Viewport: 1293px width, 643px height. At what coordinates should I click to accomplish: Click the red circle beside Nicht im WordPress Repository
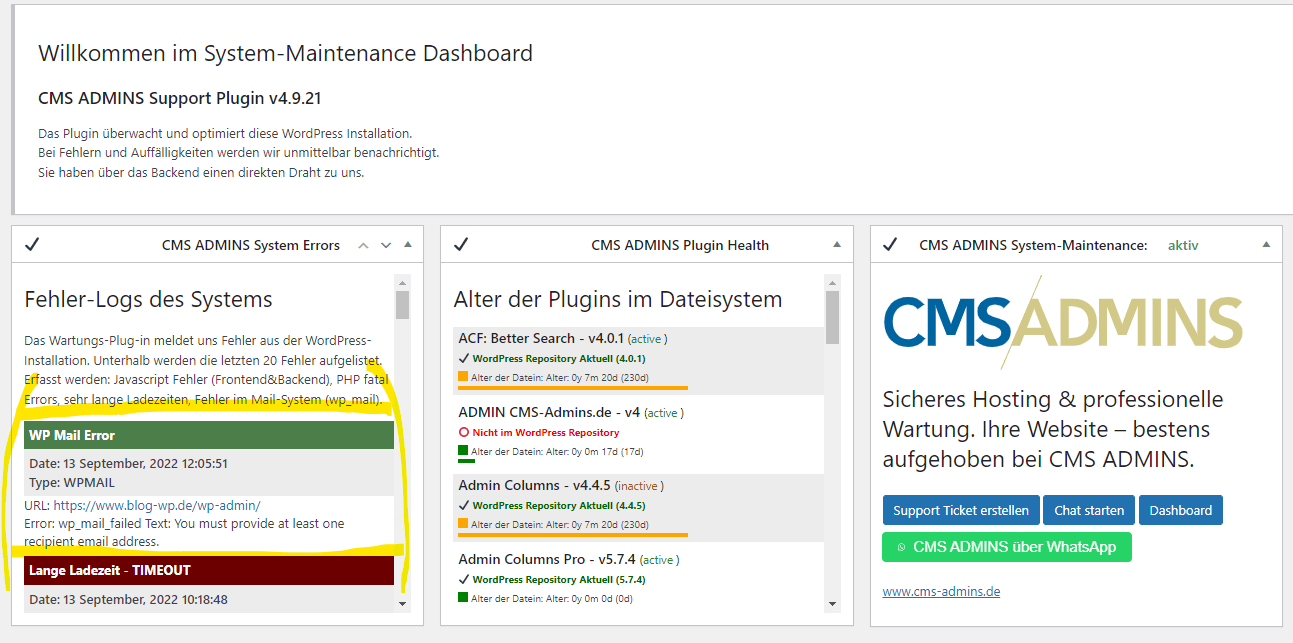click(x=464, y=432)
